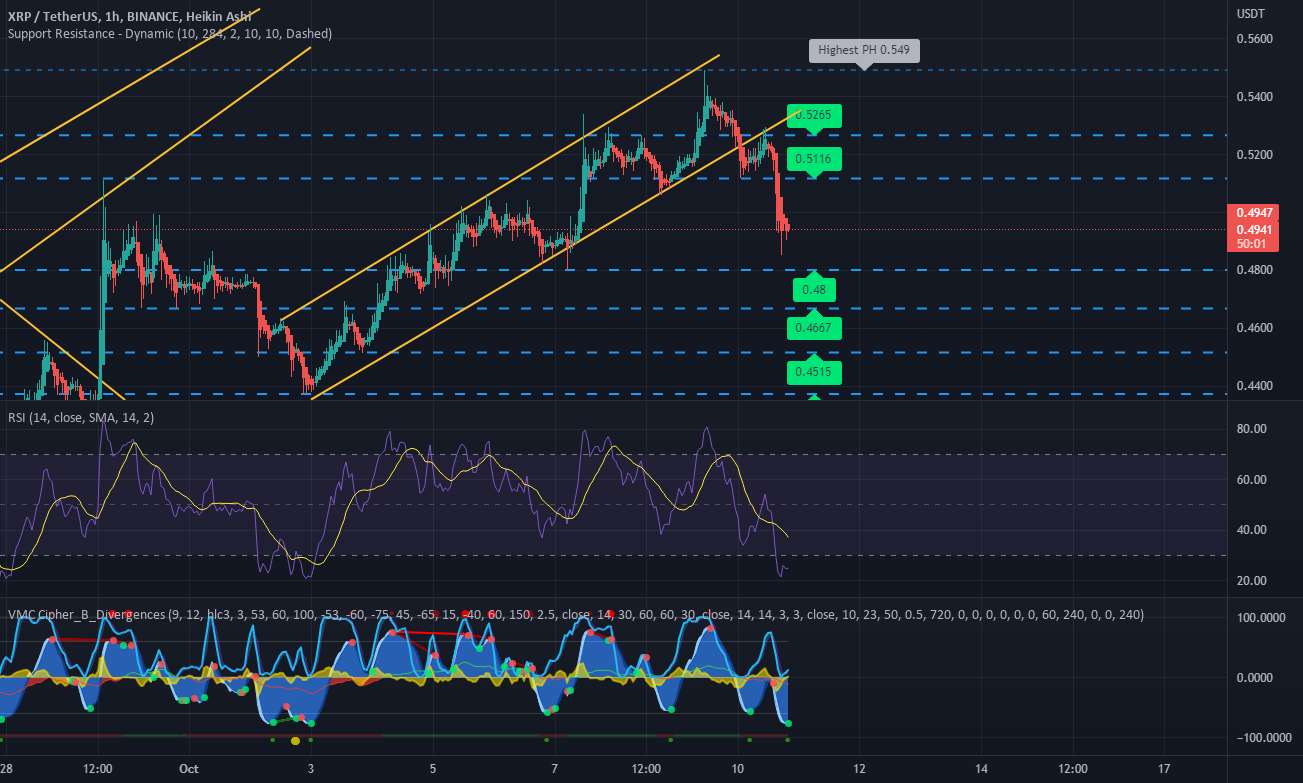Click the 60.00 RSI axis value
The image size is (1303, 783).
pyautogui.click(x=1252, y=480)
